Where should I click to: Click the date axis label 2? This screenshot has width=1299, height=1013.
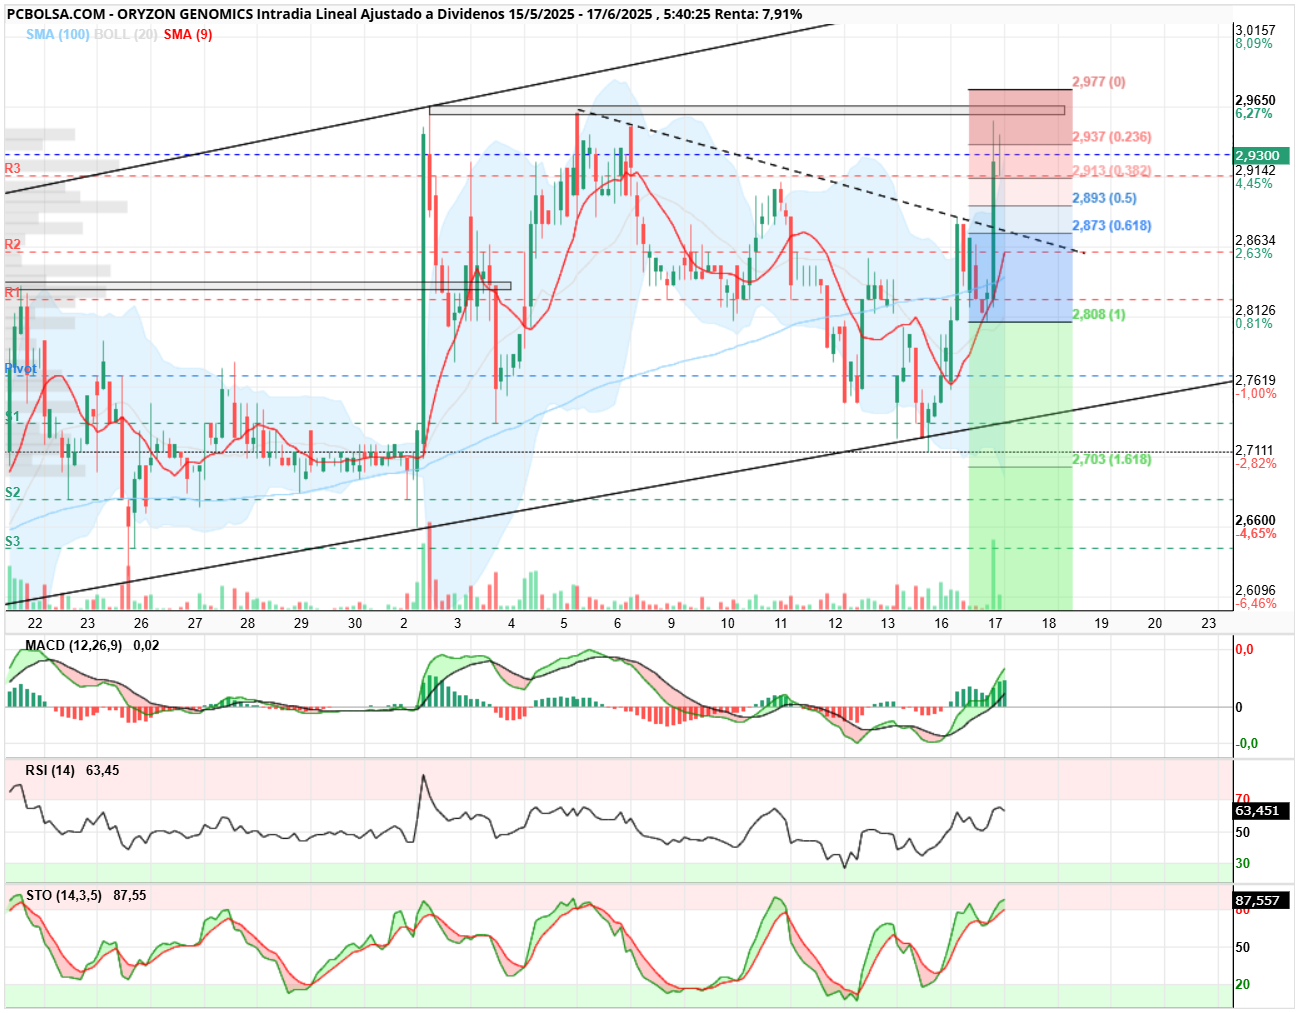pyautogui.click(x=404, y=623)
